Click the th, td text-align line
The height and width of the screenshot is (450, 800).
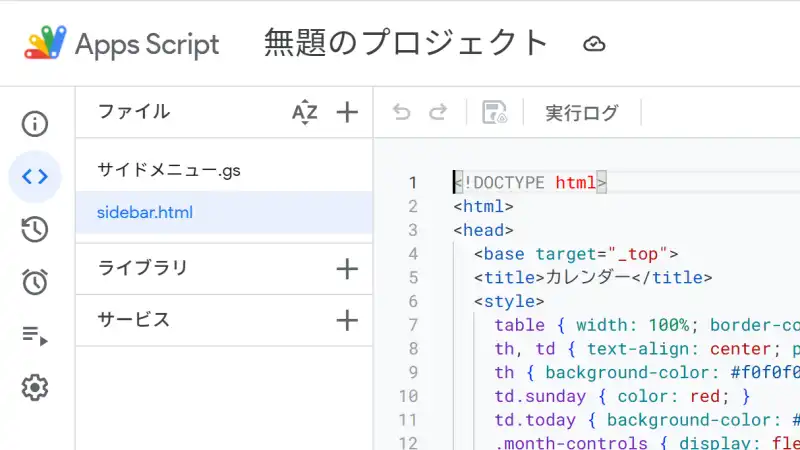[647, 349]
